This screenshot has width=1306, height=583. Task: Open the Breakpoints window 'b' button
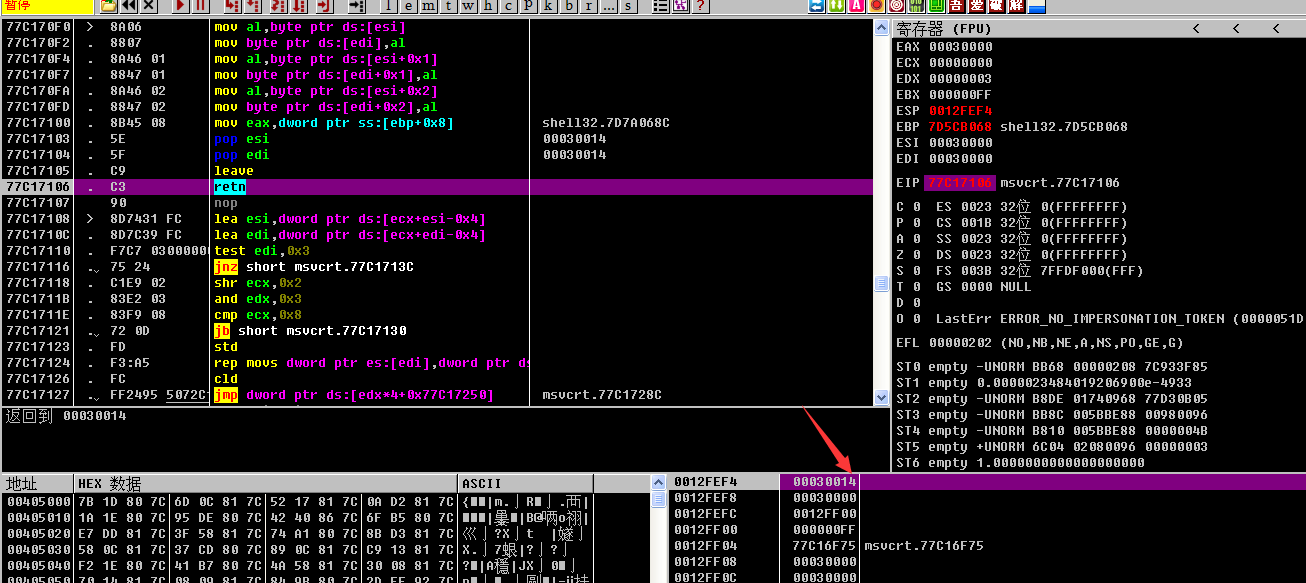[568, 6]
